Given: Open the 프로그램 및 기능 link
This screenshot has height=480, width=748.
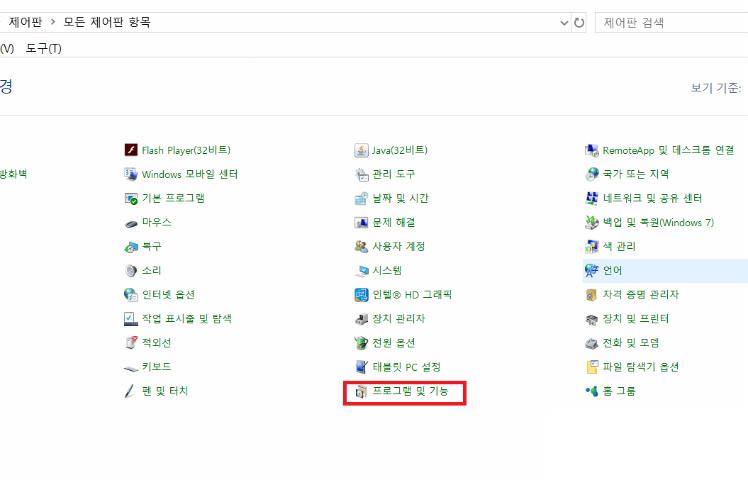Looking at the screenshot, I should (410, 391).
